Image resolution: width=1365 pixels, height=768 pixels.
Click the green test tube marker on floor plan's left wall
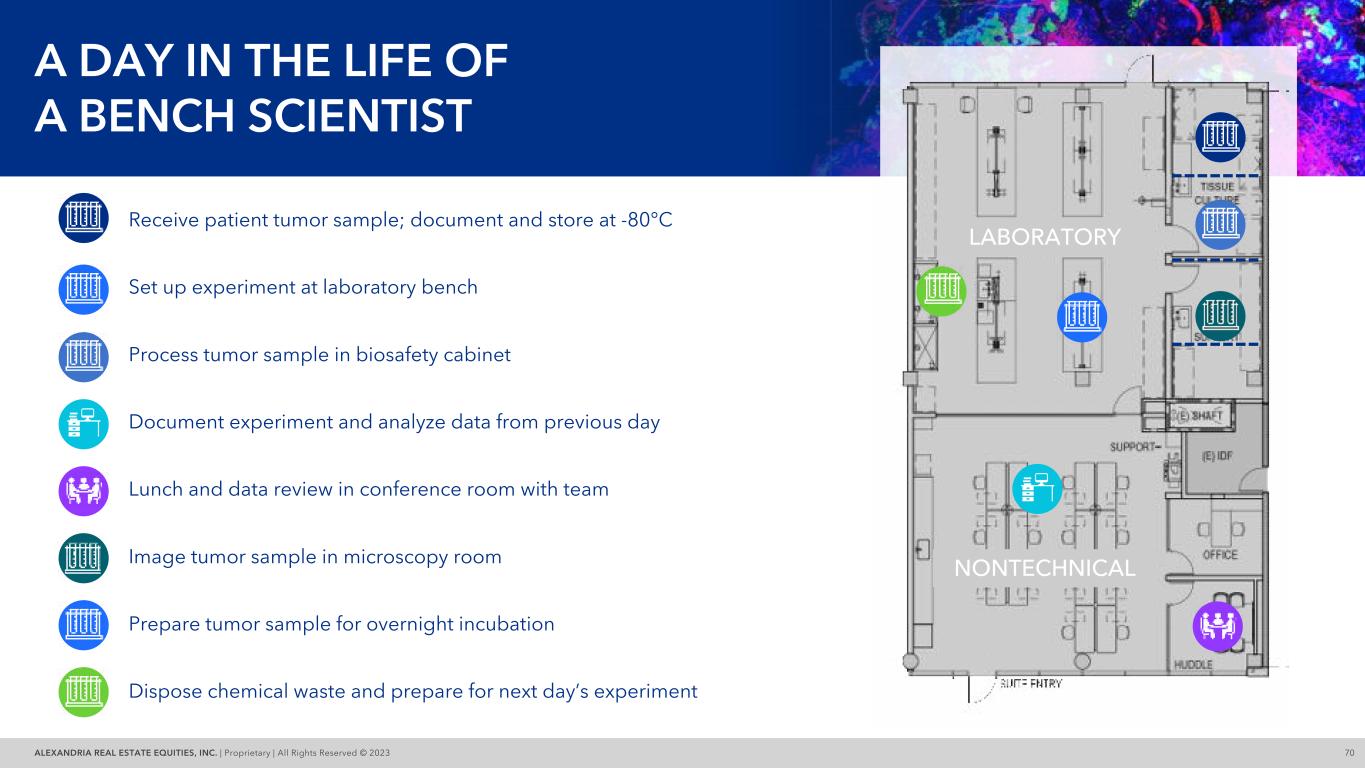coord(941,291)
